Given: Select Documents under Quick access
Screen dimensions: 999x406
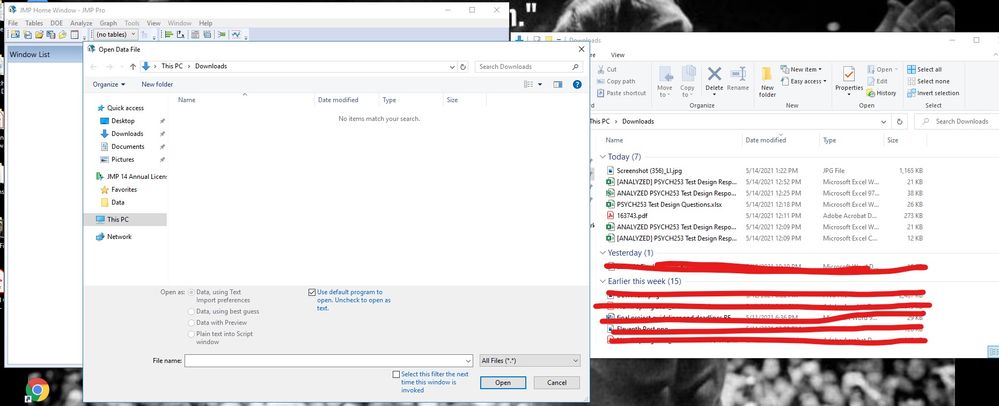Looking at the screenshot, I should 127,147.
